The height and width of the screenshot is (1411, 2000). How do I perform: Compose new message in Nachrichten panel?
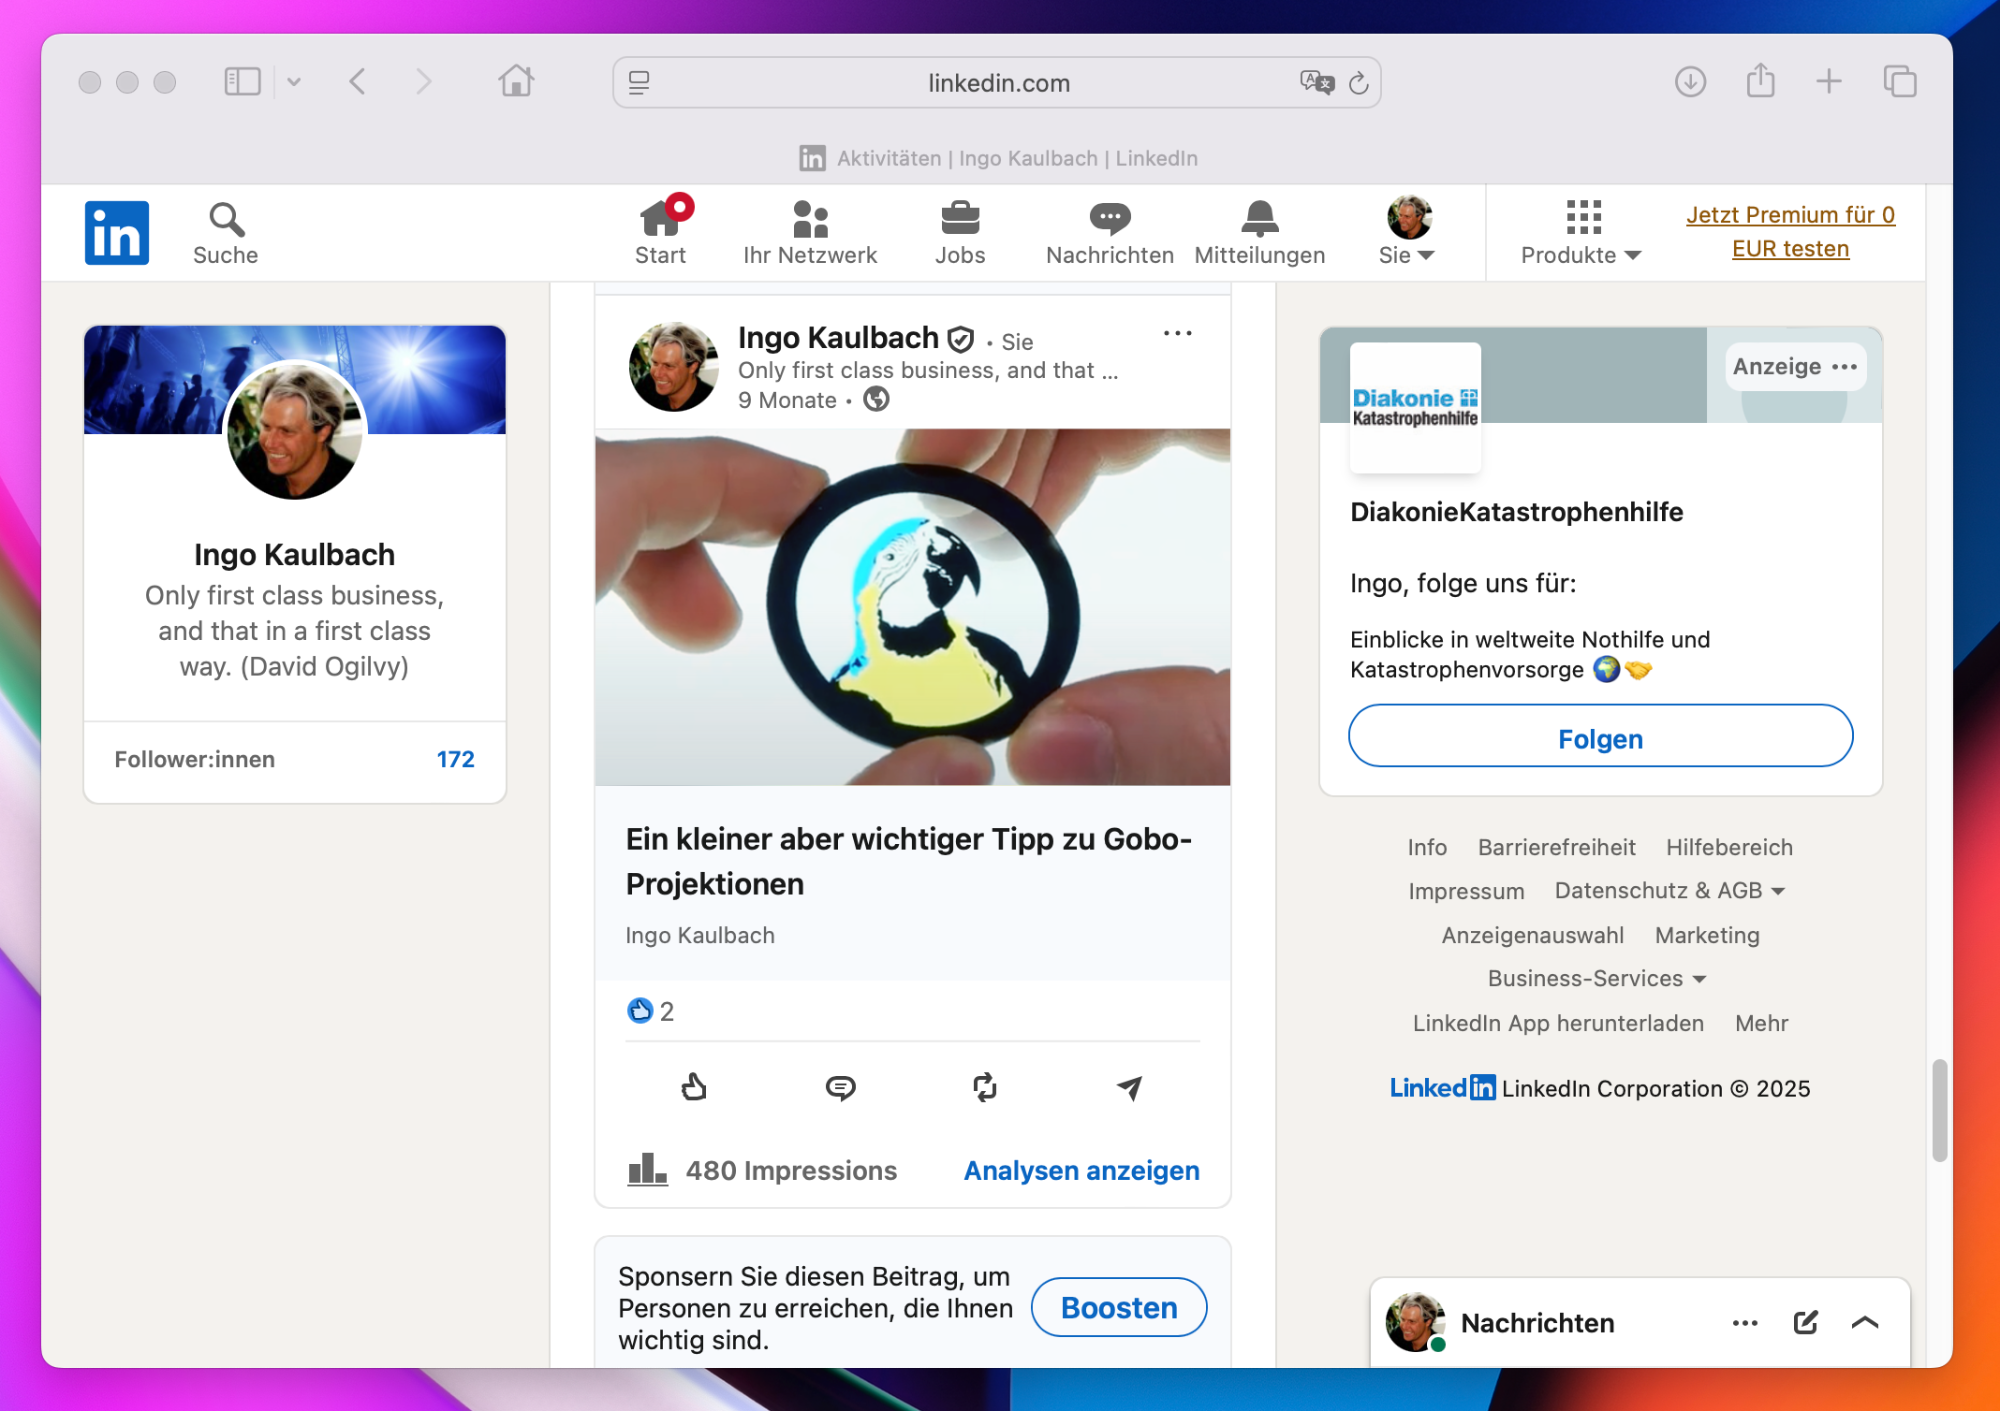click(1805, 1323)
